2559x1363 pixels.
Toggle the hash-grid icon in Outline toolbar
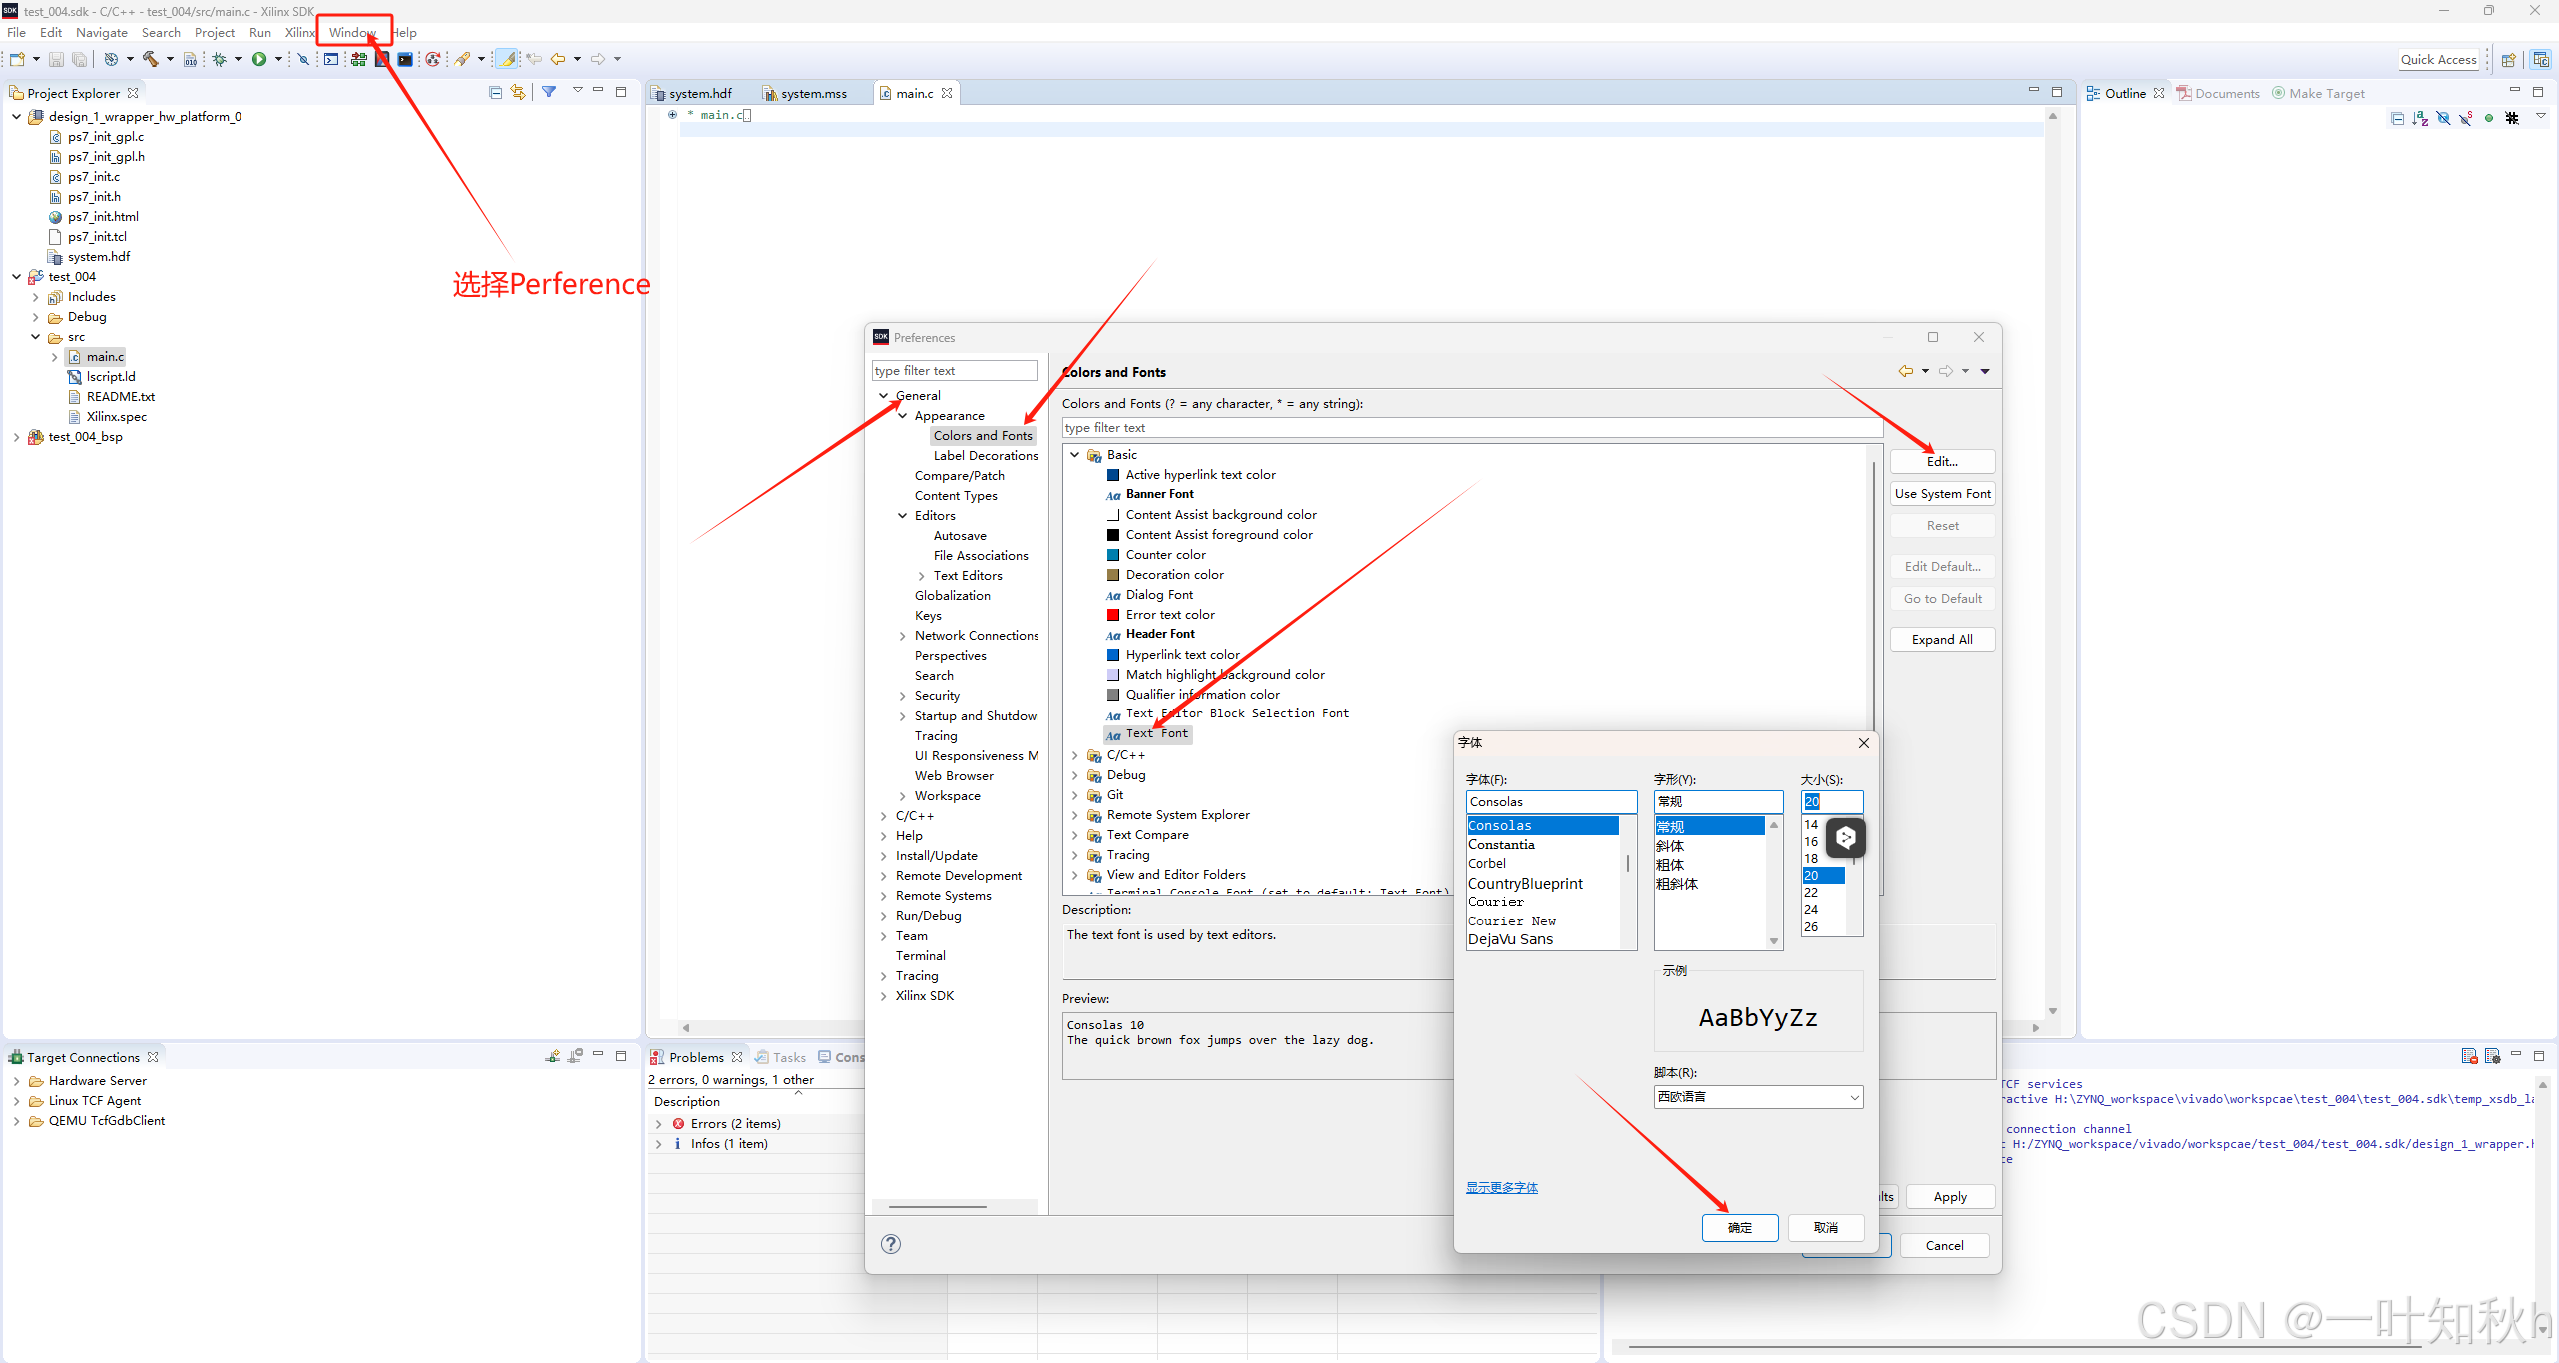click(x=2512, y=119)
